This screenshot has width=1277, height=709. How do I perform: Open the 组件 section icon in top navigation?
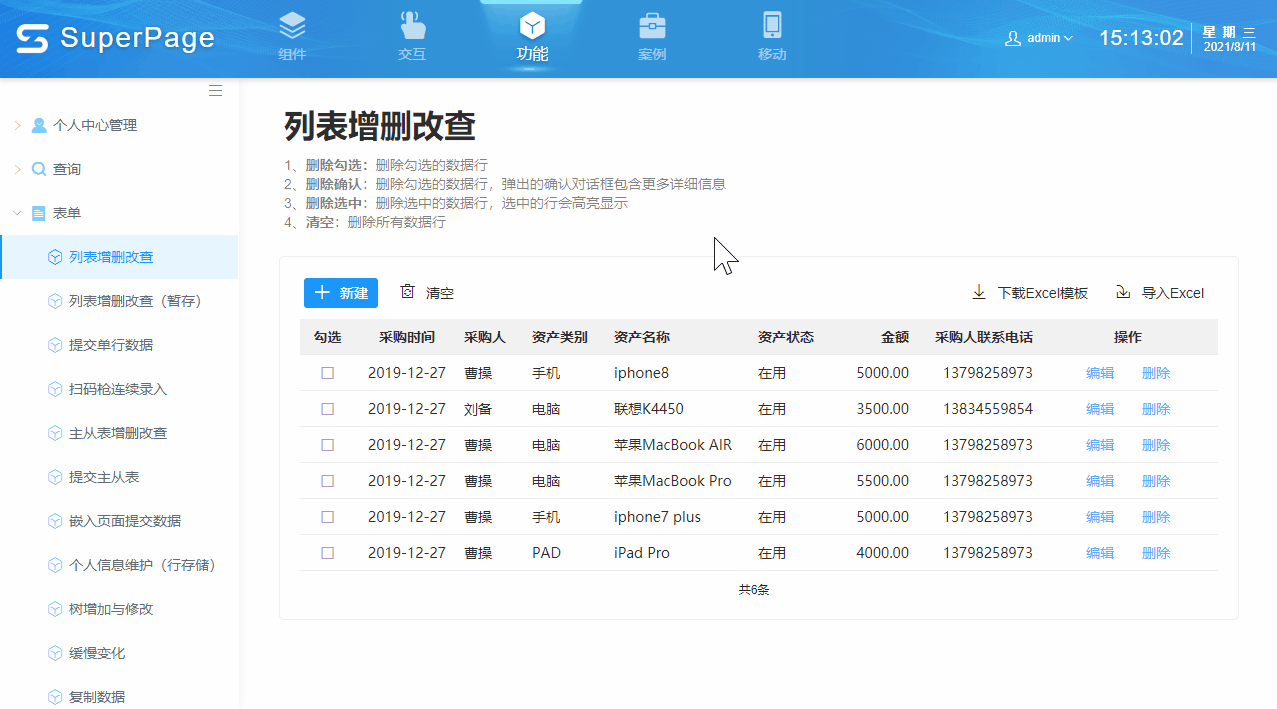coord(291,25)
